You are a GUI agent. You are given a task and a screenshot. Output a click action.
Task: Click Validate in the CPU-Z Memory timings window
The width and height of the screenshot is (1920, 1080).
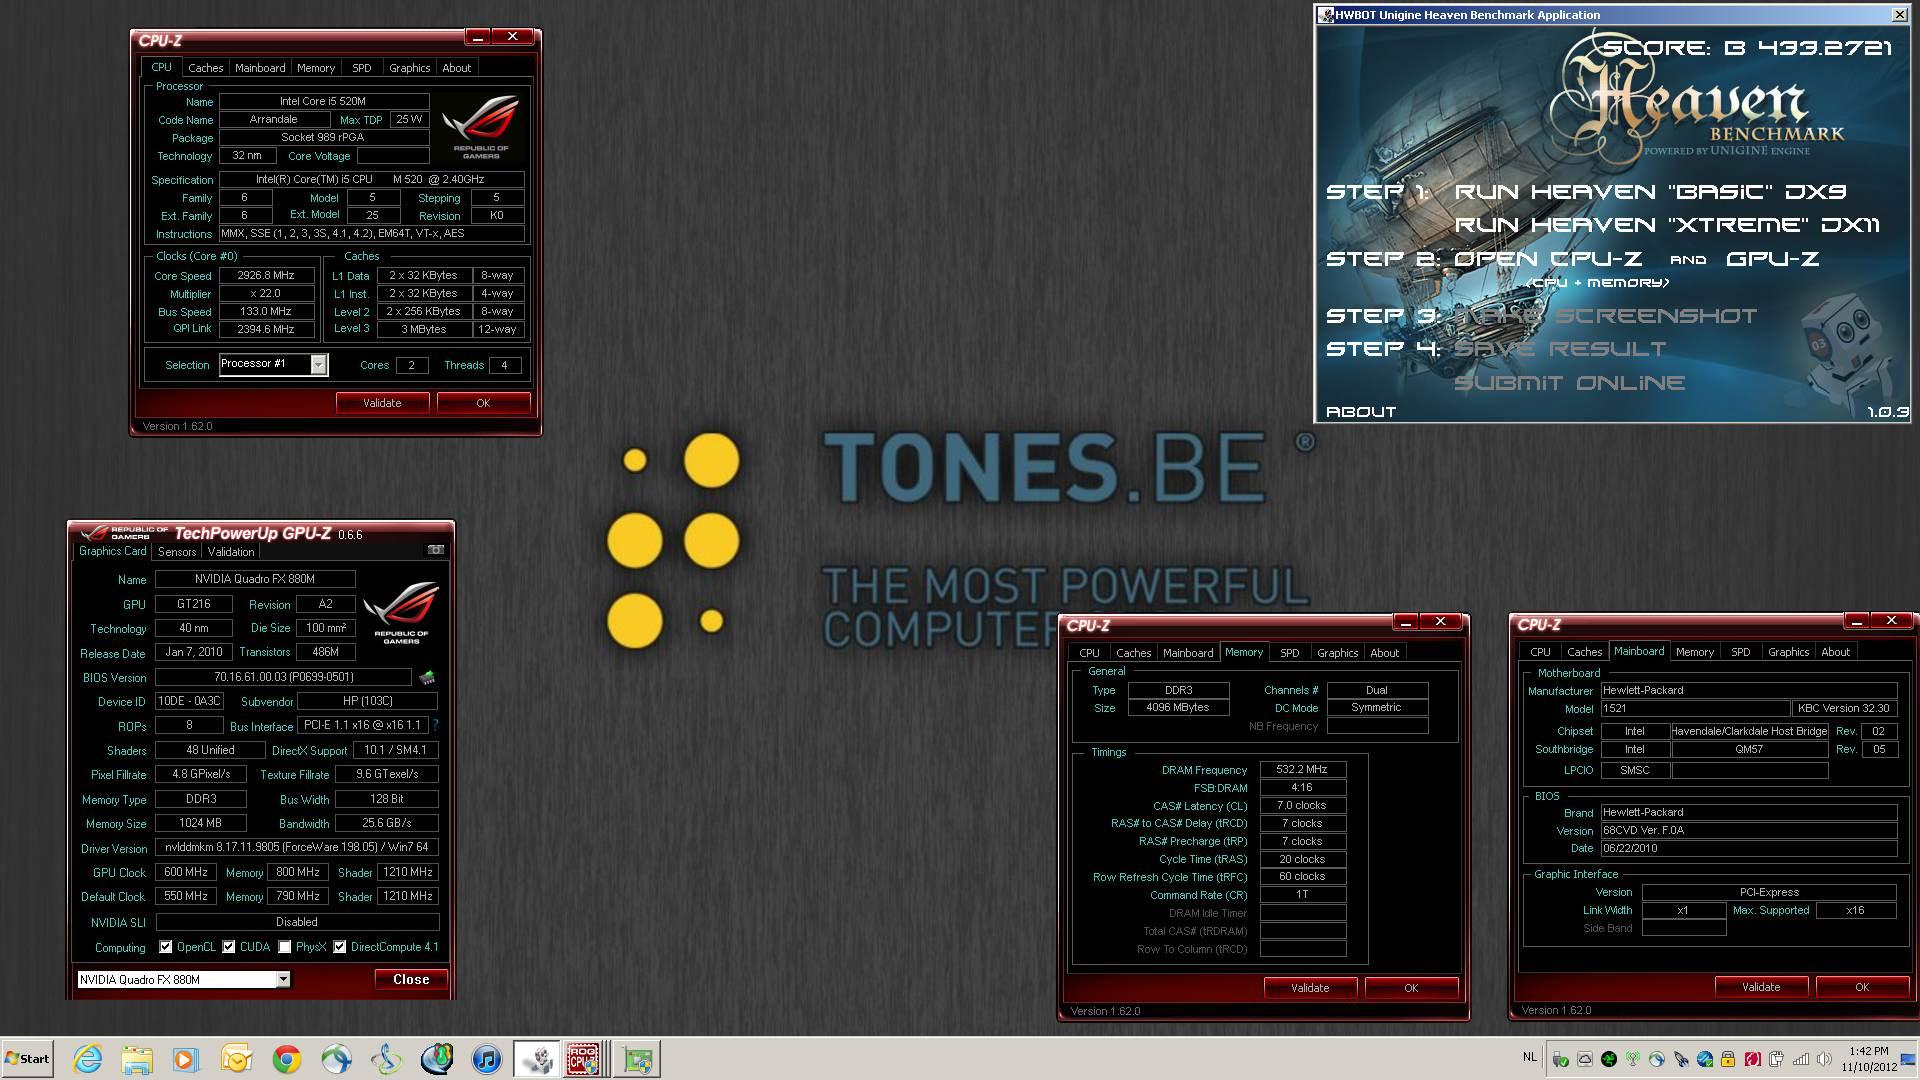(x=1310, y=988)
